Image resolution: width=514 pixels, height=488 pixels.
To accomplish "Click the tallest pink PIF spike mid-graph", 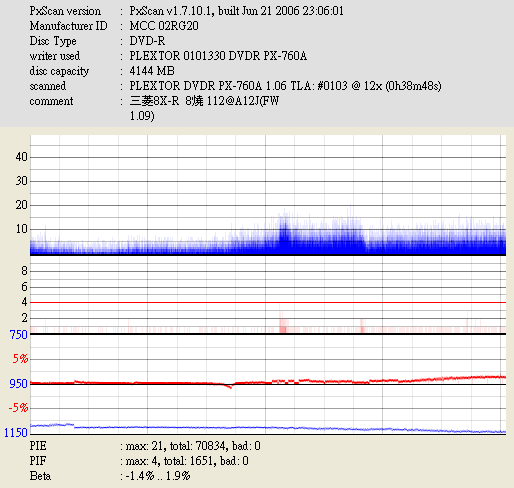I will click(280, 319).
